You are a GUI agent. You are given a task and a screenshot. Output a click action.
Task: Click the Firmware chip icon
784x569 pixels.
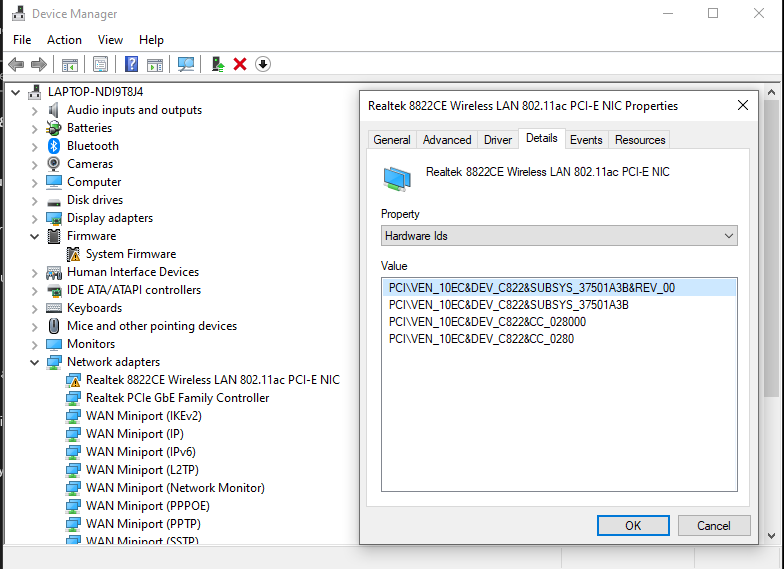(54, 236)
